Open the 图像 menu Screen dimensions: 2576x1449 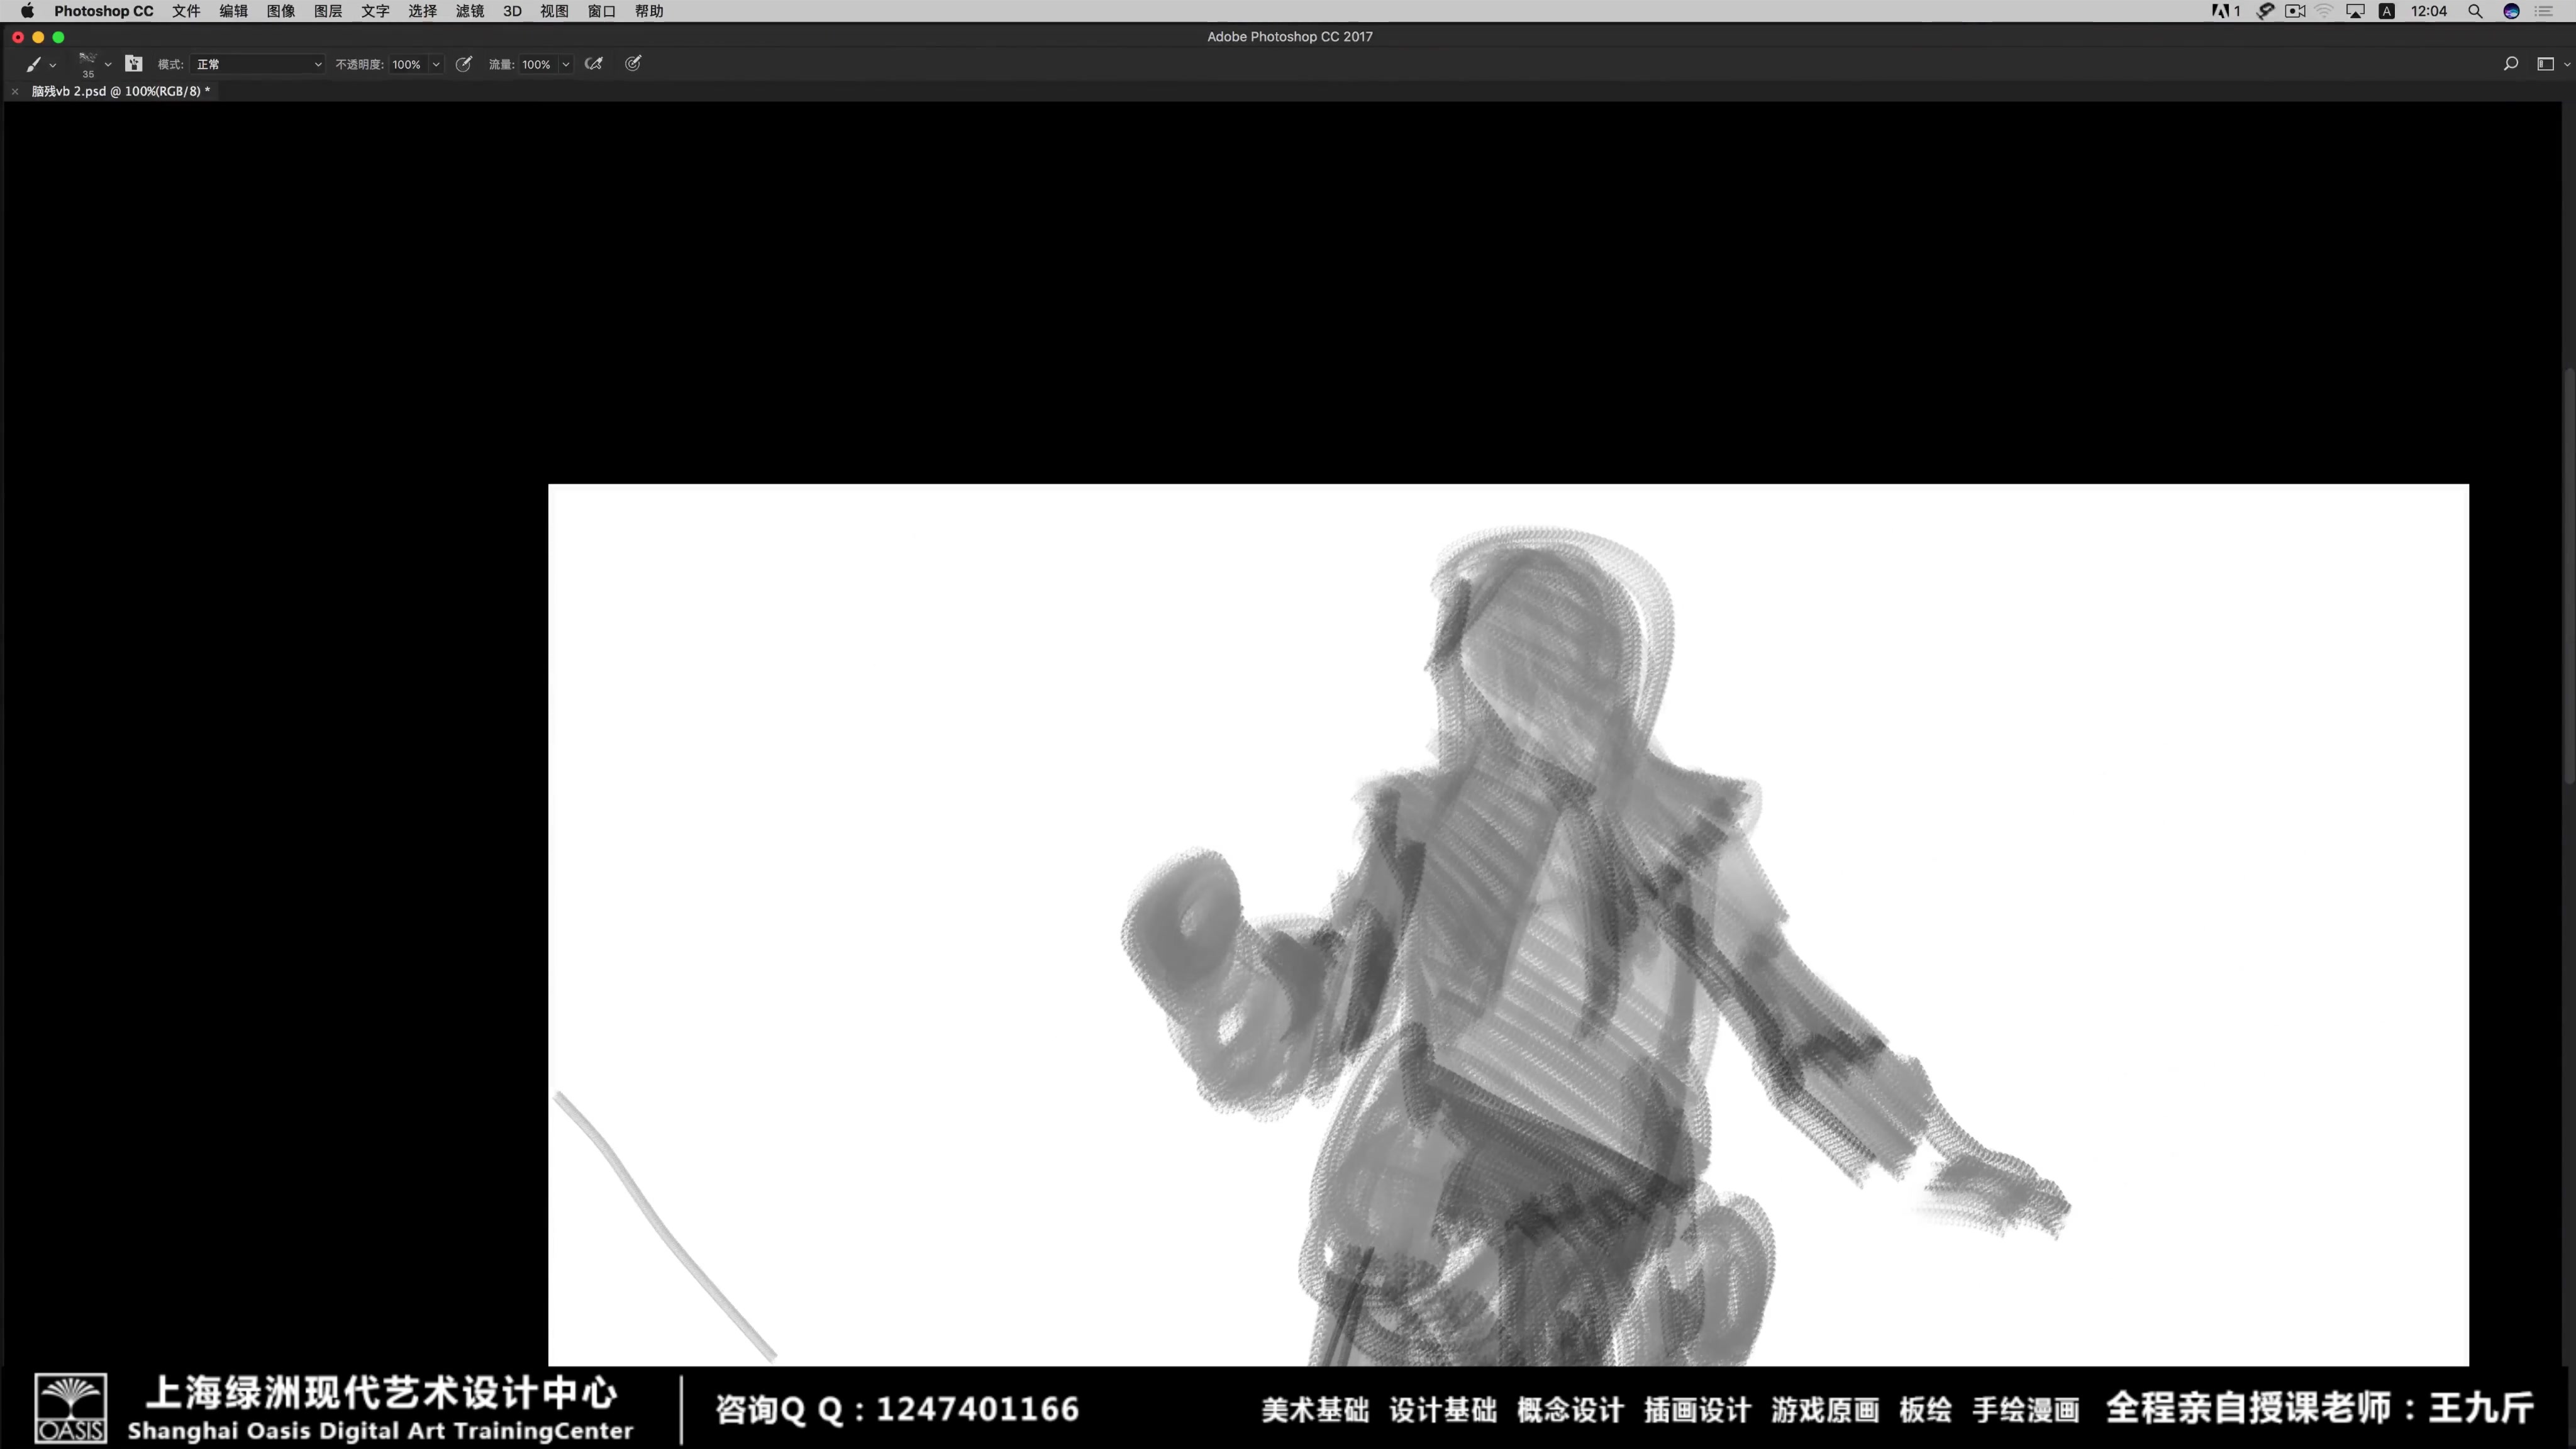coord(281,11)
